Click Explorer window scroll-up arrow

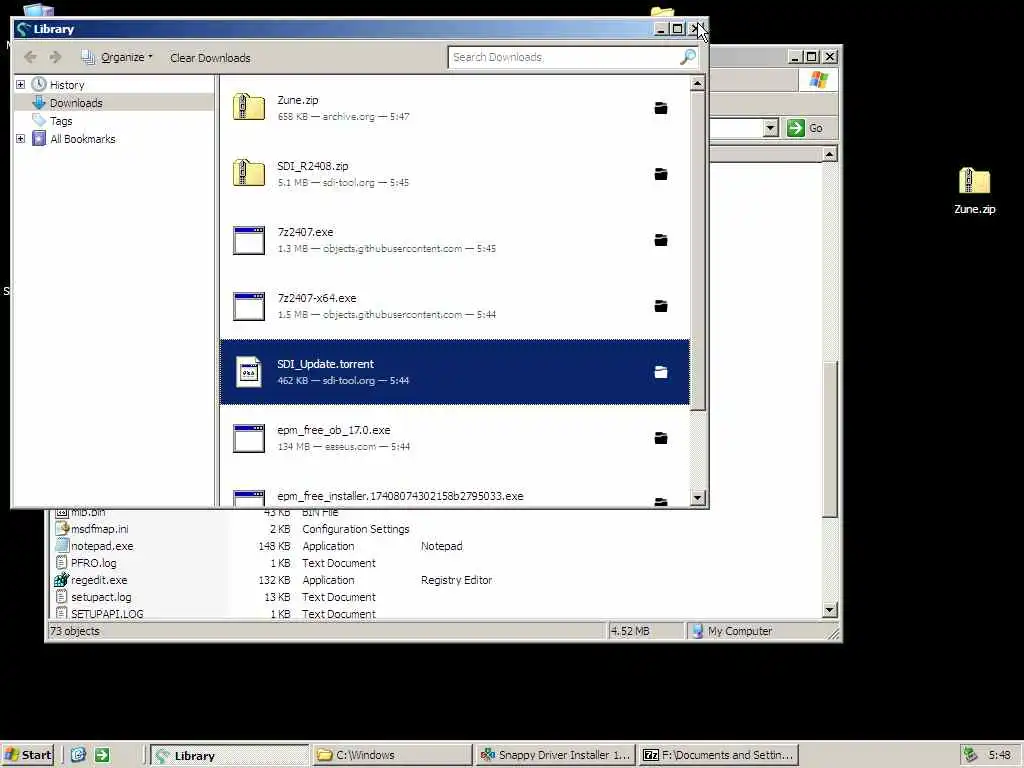click(x=829, y=154)
